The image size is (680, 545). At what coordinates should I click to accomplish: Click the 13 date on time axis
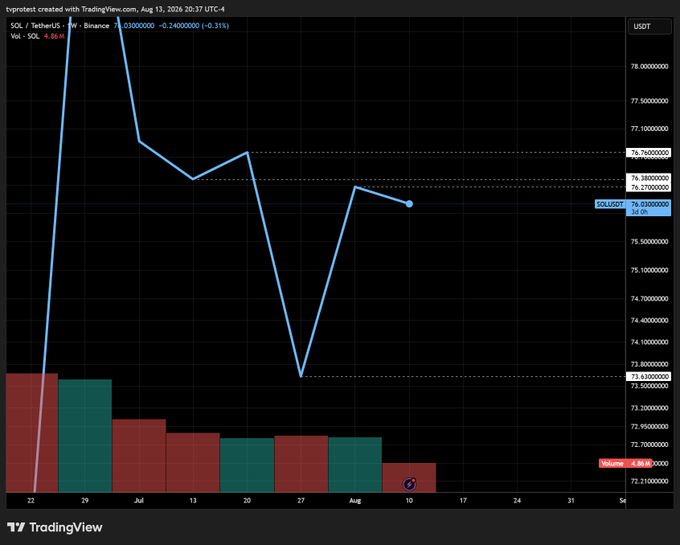click(x=193, y=500)
